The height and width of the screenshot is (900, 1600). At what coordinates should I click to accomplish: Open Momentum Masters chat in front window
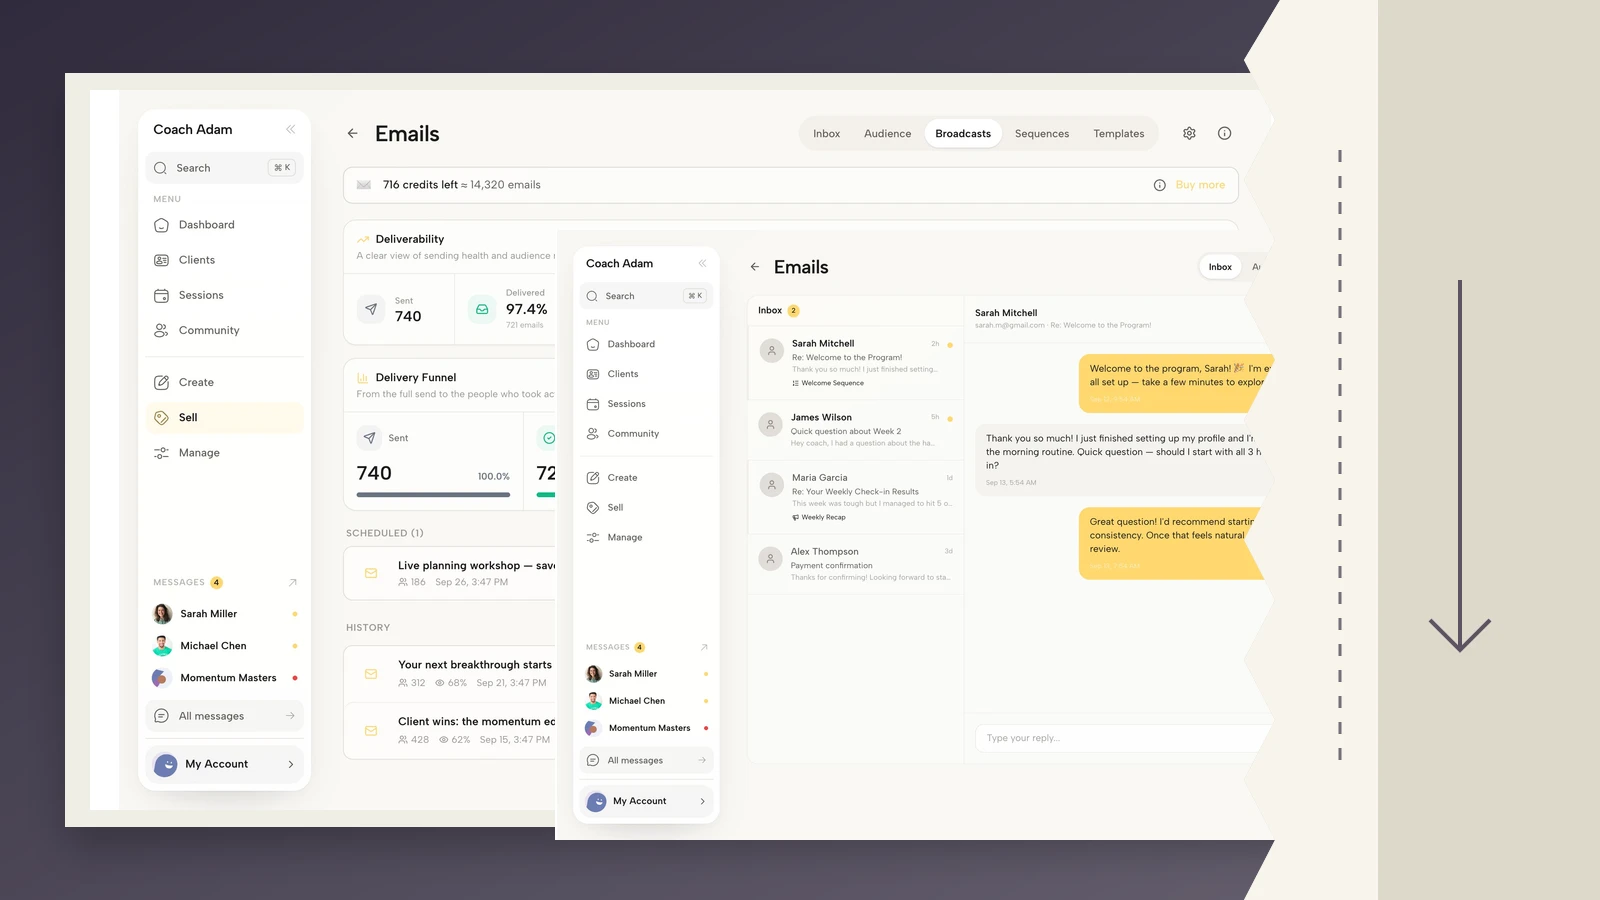[646, 728]
